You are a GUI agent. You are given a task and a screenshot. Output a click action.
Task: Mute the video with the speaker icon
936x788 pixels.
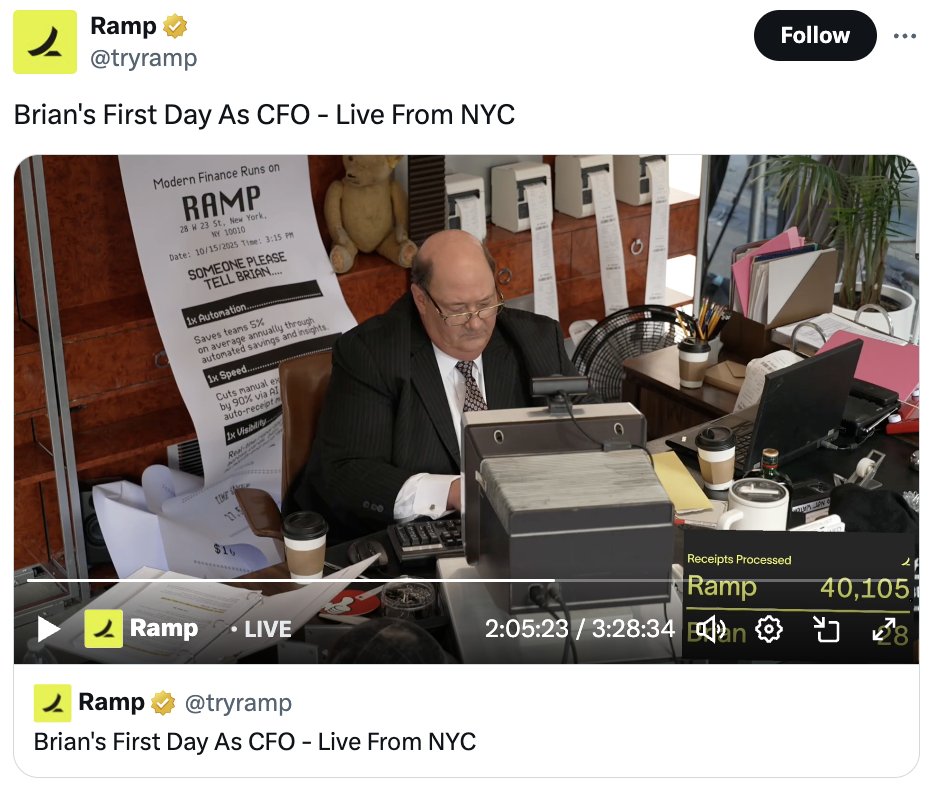(710, 629)
